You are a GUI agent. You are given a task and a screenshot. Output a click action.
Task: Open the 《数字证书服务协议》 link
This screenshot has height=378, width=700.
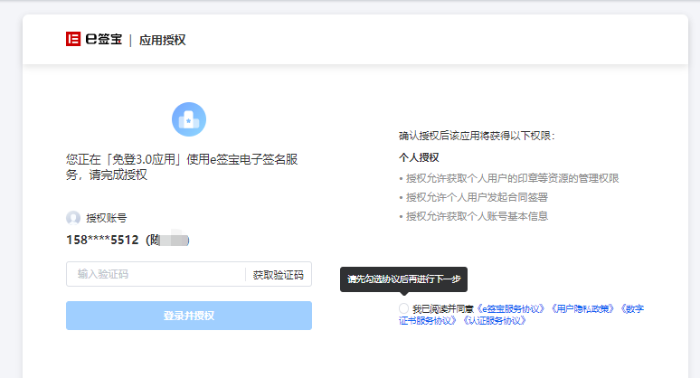[632, 309]
